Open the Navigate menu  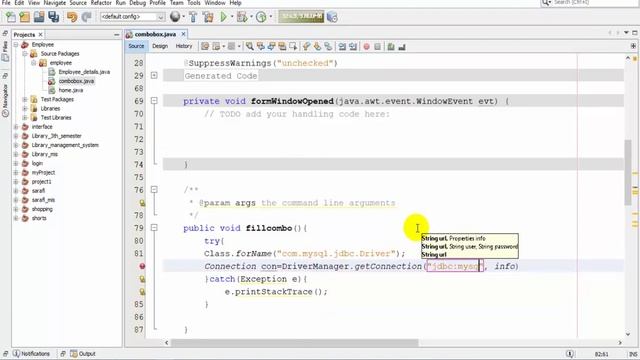(54, 3)
